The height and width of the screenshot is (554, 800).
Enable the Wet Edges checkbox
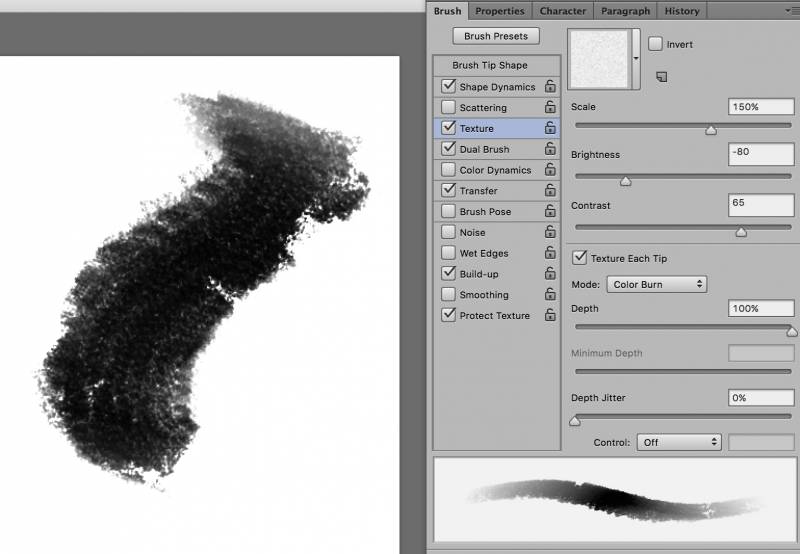click(448, 253)
